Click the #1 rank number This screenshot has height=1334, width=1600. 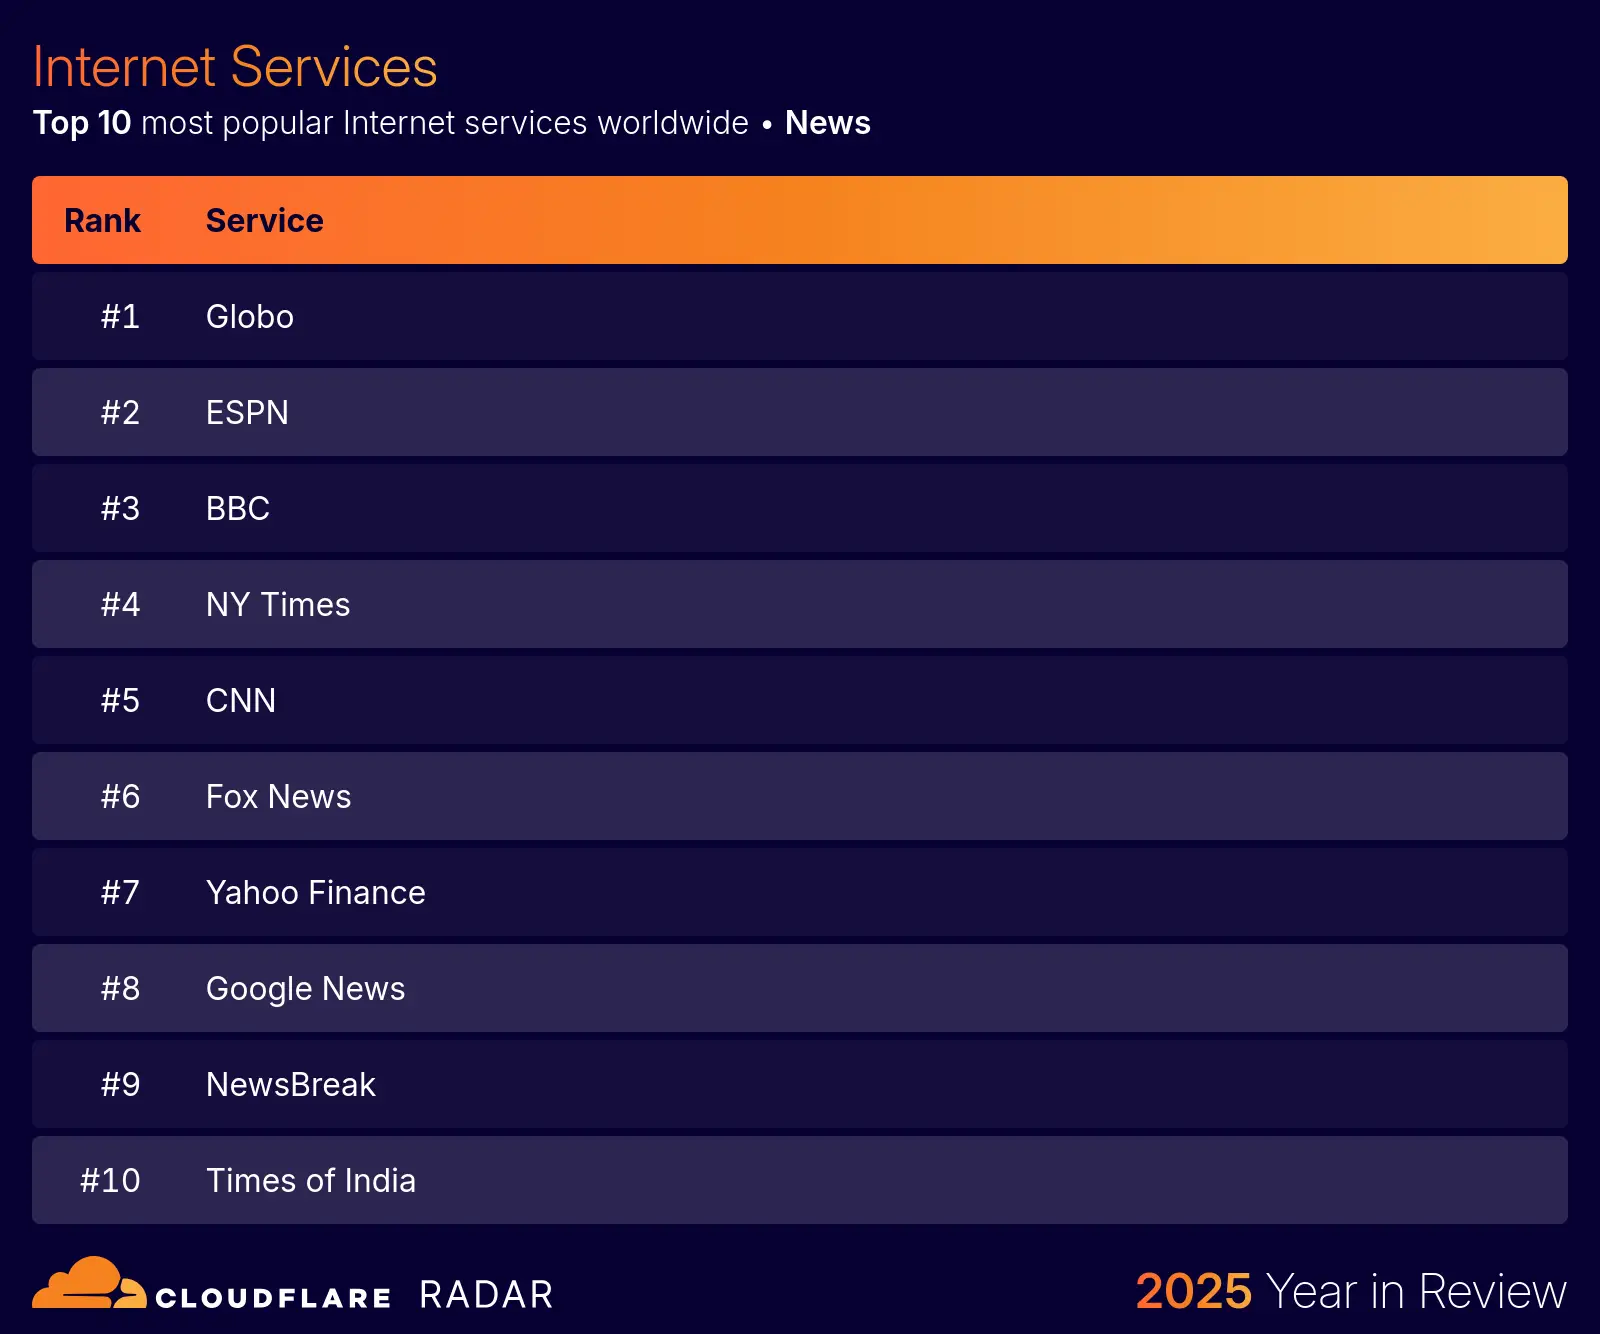coord(120,317)
